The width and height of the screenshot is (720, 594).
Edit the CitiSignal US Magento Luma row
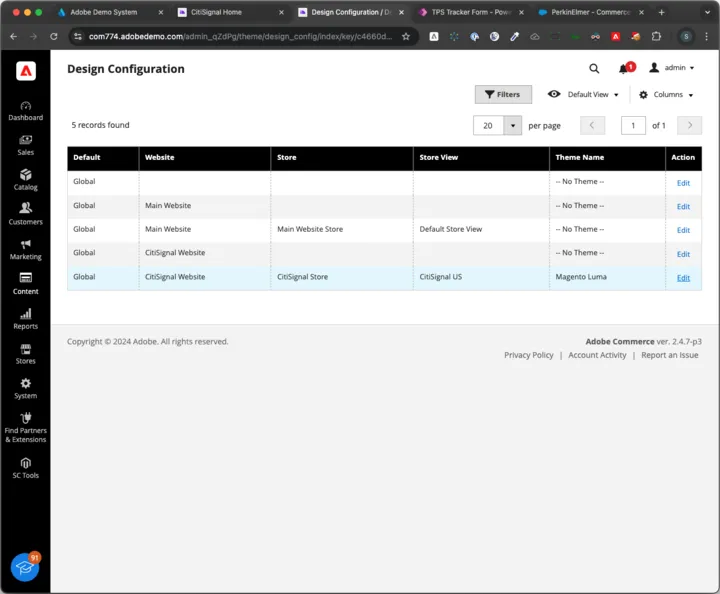click(683, 278)
